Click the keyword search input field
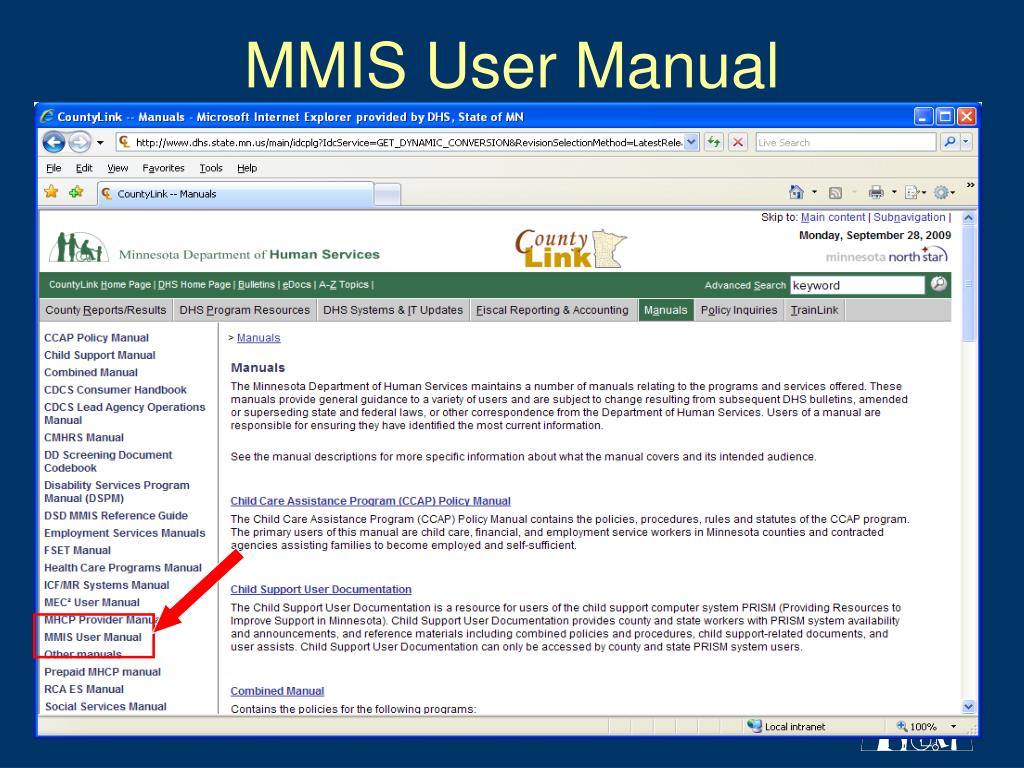The width and height of the screenshot is (1024, 768). point(857,285)
